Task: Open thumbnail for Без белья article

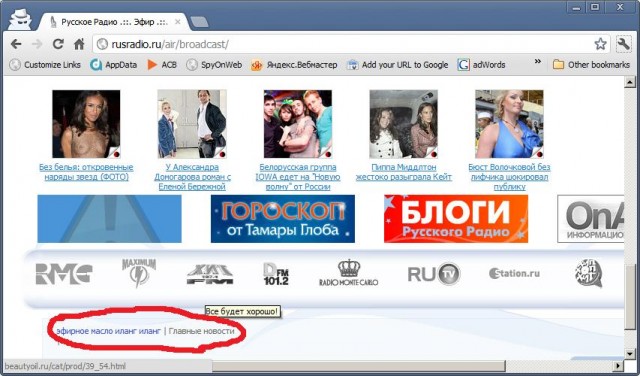Action: 86,124
